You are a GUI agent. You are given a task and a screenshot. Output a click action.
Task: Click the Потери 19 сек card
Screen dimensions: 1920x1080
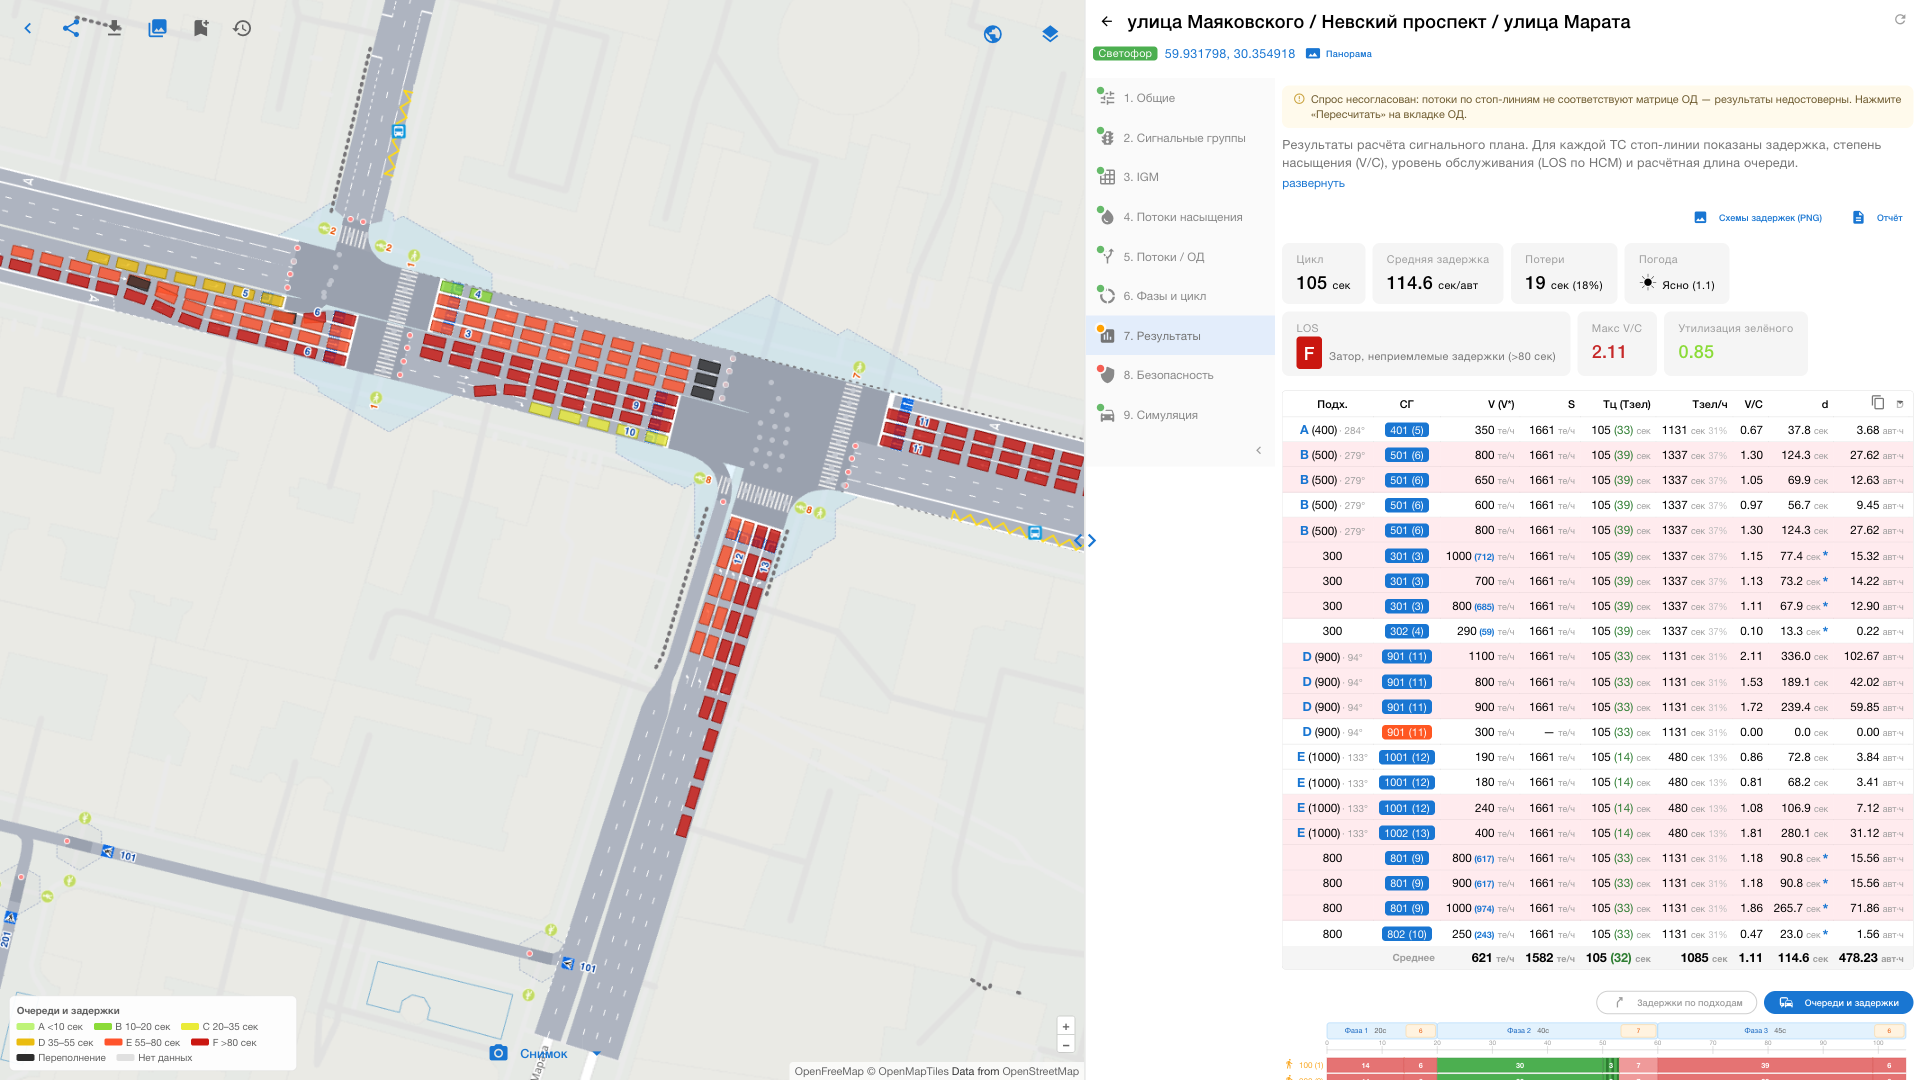click(1563, 273)
